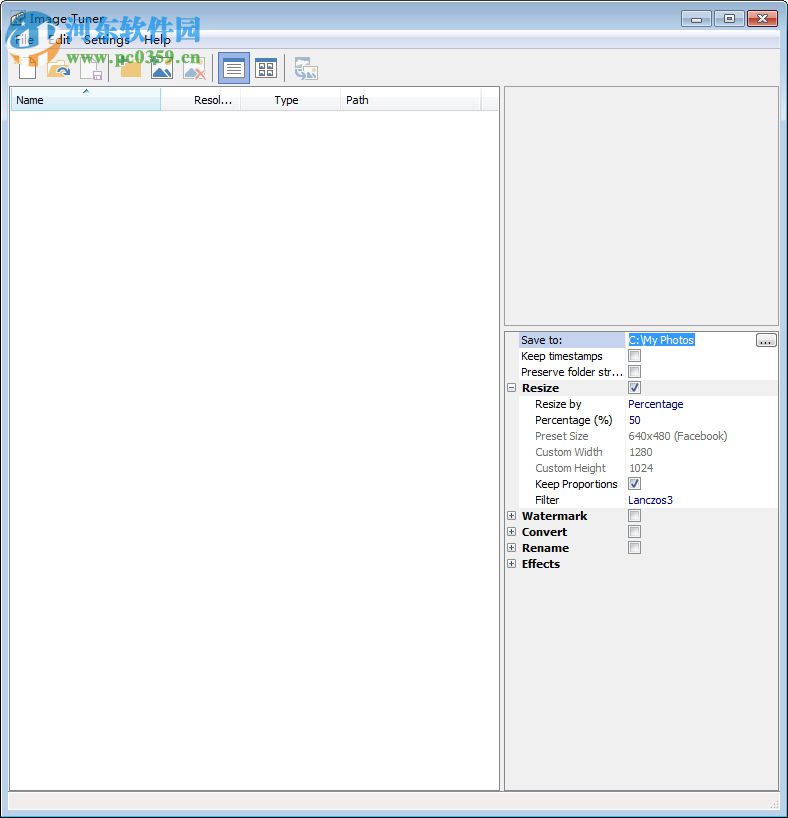Open the File menu
Image resolution: width=788 pixels, height=818 pixels.
[24, 40]
